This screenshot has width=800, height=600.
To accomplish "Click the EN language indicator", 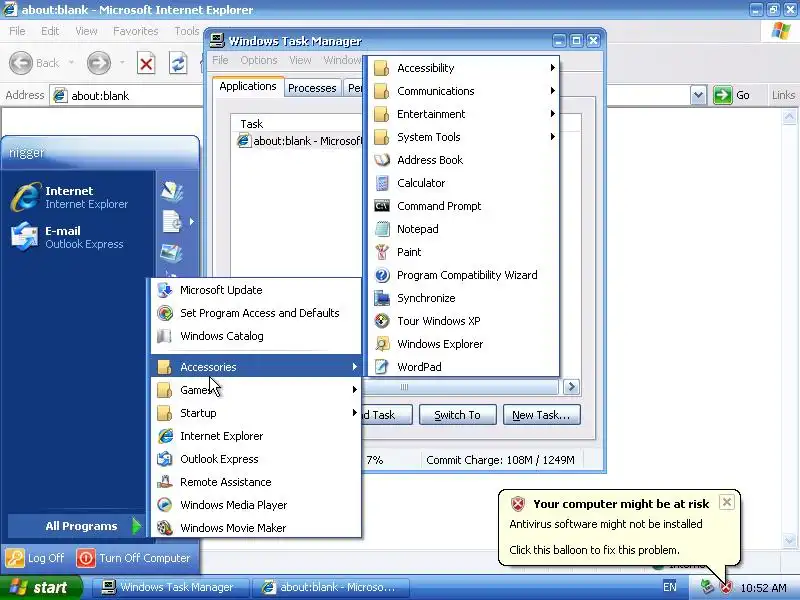I will point(669,587).
